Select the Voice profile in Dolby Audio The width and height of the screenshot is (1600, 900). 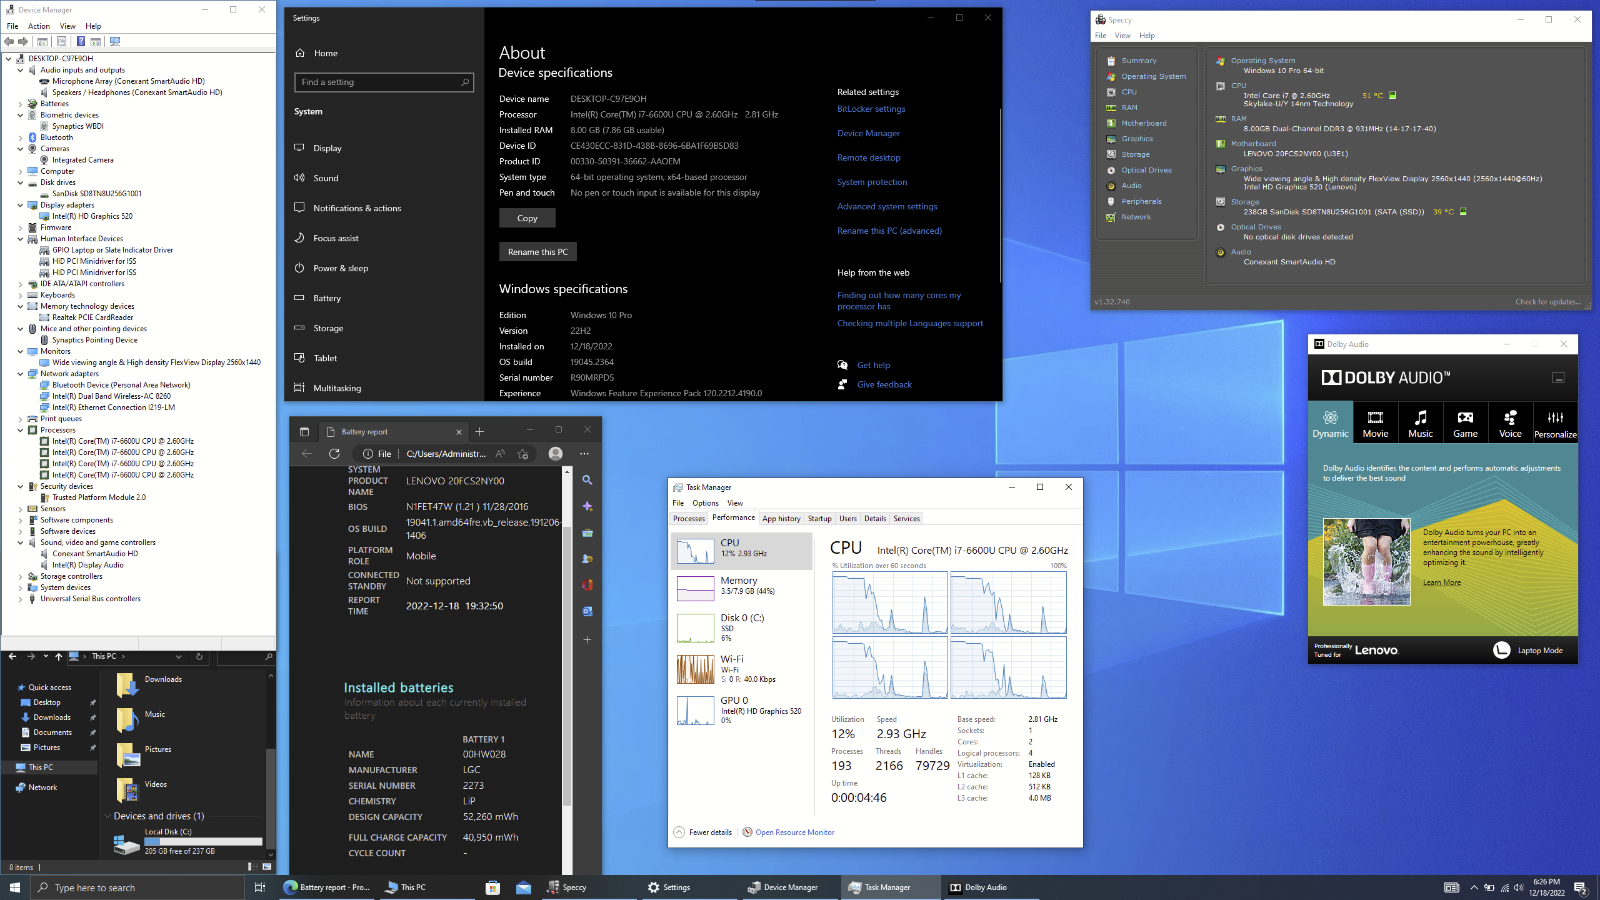[x=1510, y=424]
